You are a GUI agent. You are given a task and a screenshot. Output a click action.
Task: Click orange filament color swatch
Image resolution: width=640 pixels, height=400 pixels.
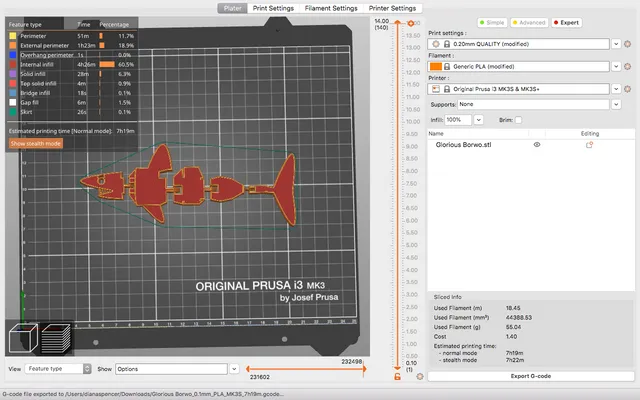click(436, 66)
